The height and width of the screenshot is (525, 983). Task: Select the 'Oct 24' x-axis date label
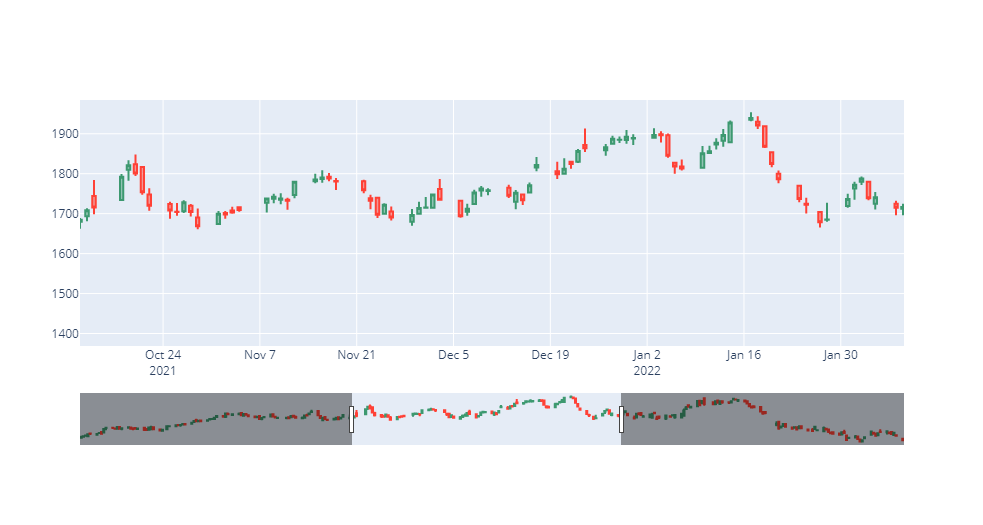point(163,355)
